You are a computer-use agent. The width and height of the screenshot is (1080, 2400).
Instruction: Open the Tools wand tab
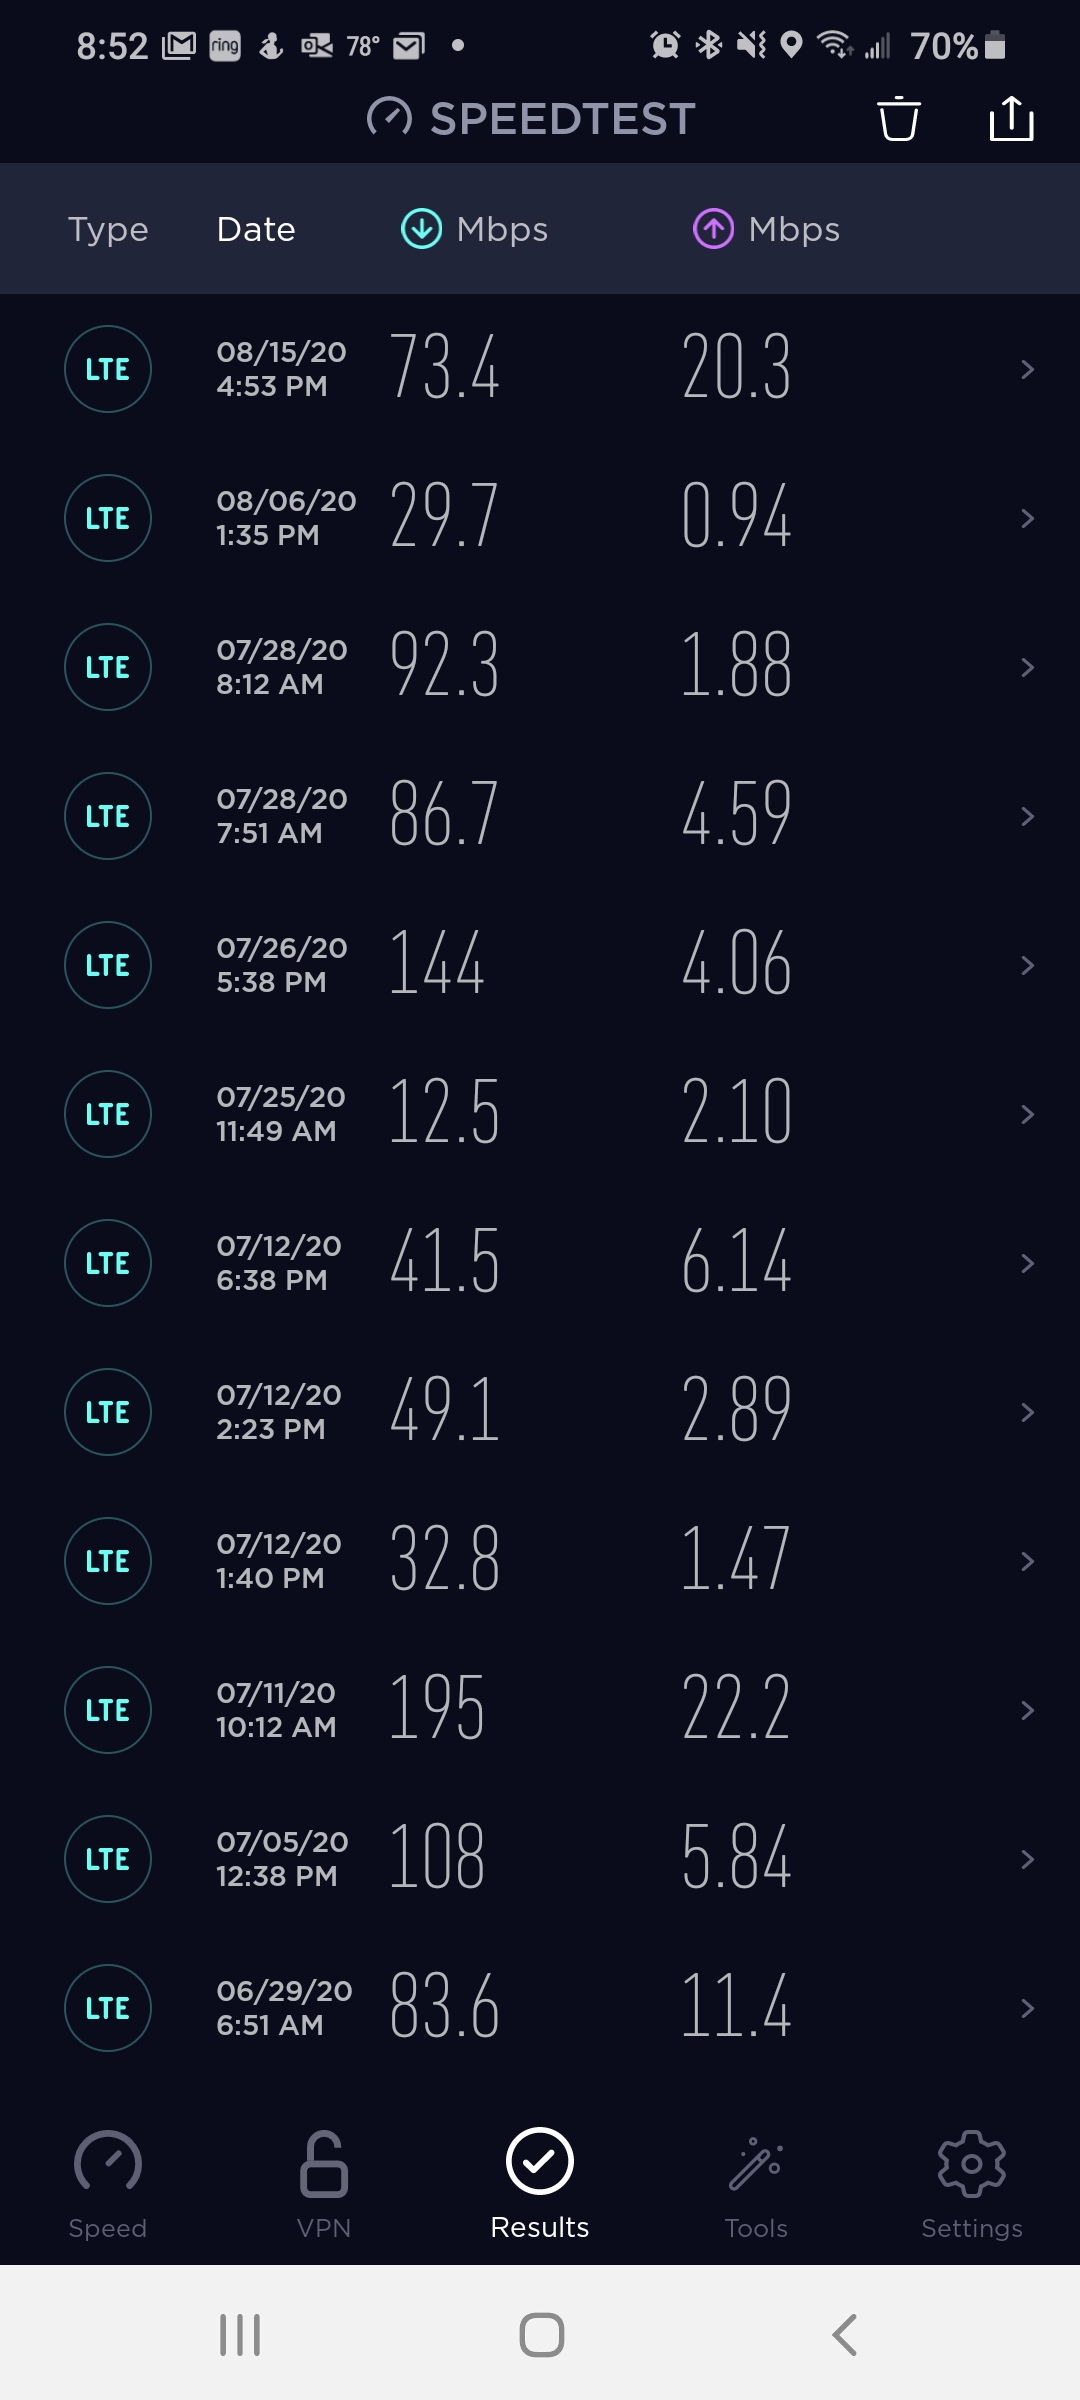pos(756,2186)
